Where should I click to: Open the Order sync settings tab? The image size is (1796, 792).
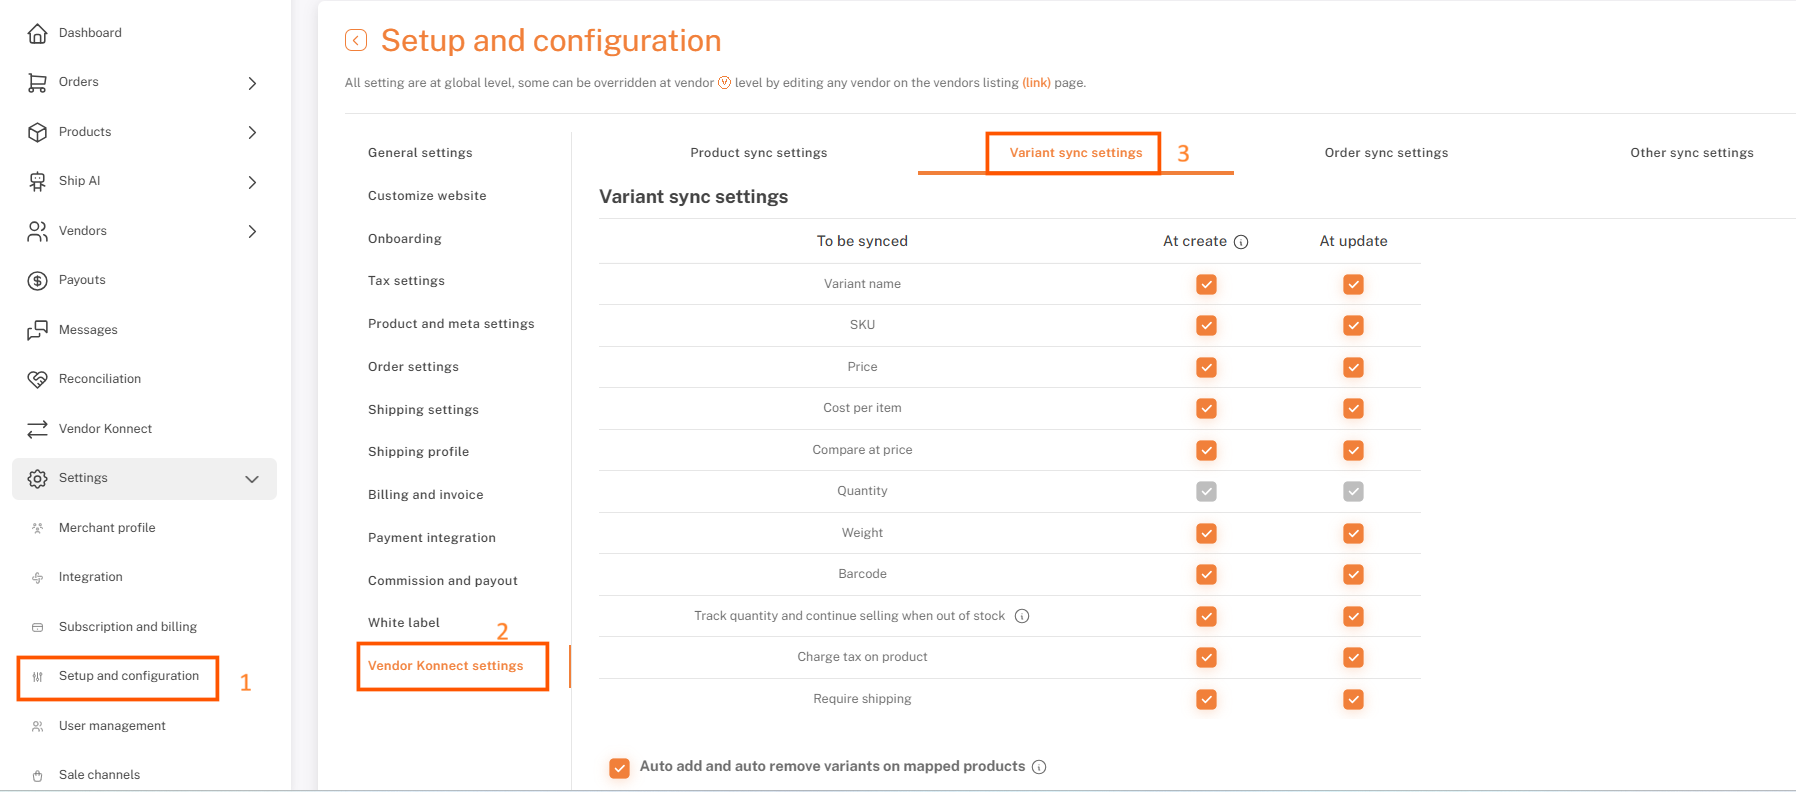coord(1386,153)
